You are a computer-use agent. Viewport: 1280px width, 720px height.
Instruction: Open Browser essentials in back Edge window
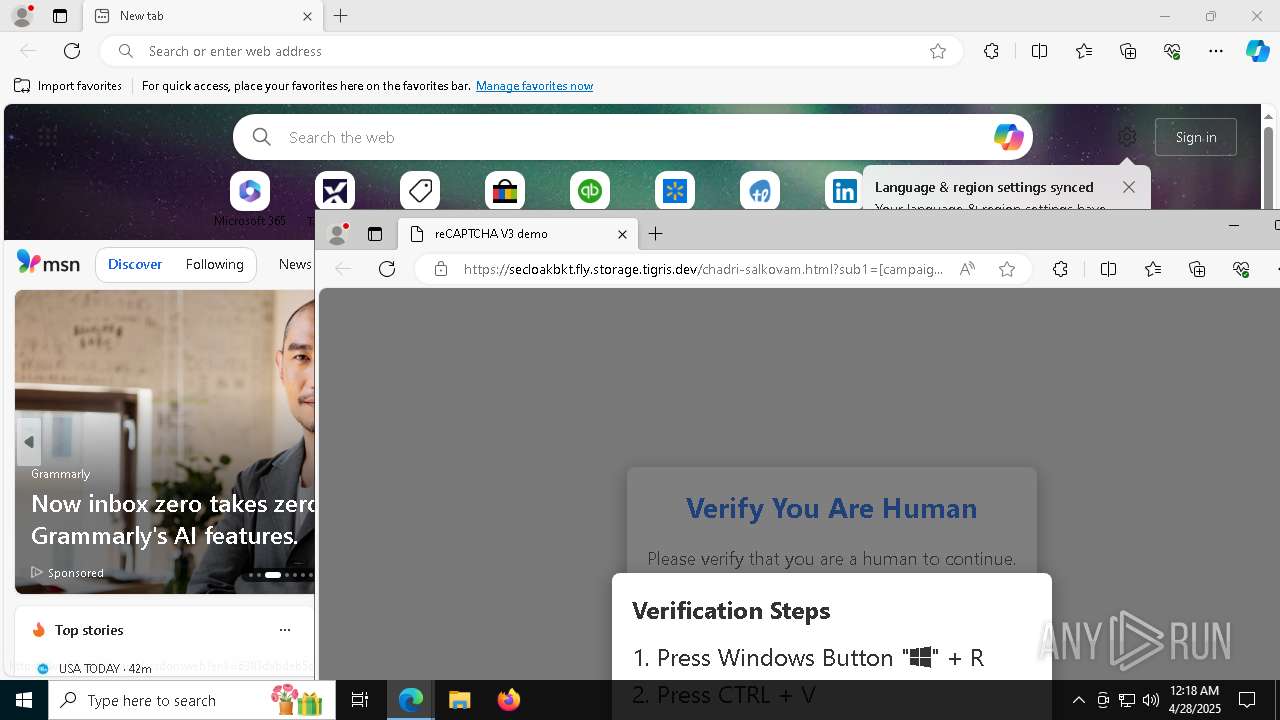1172,51
